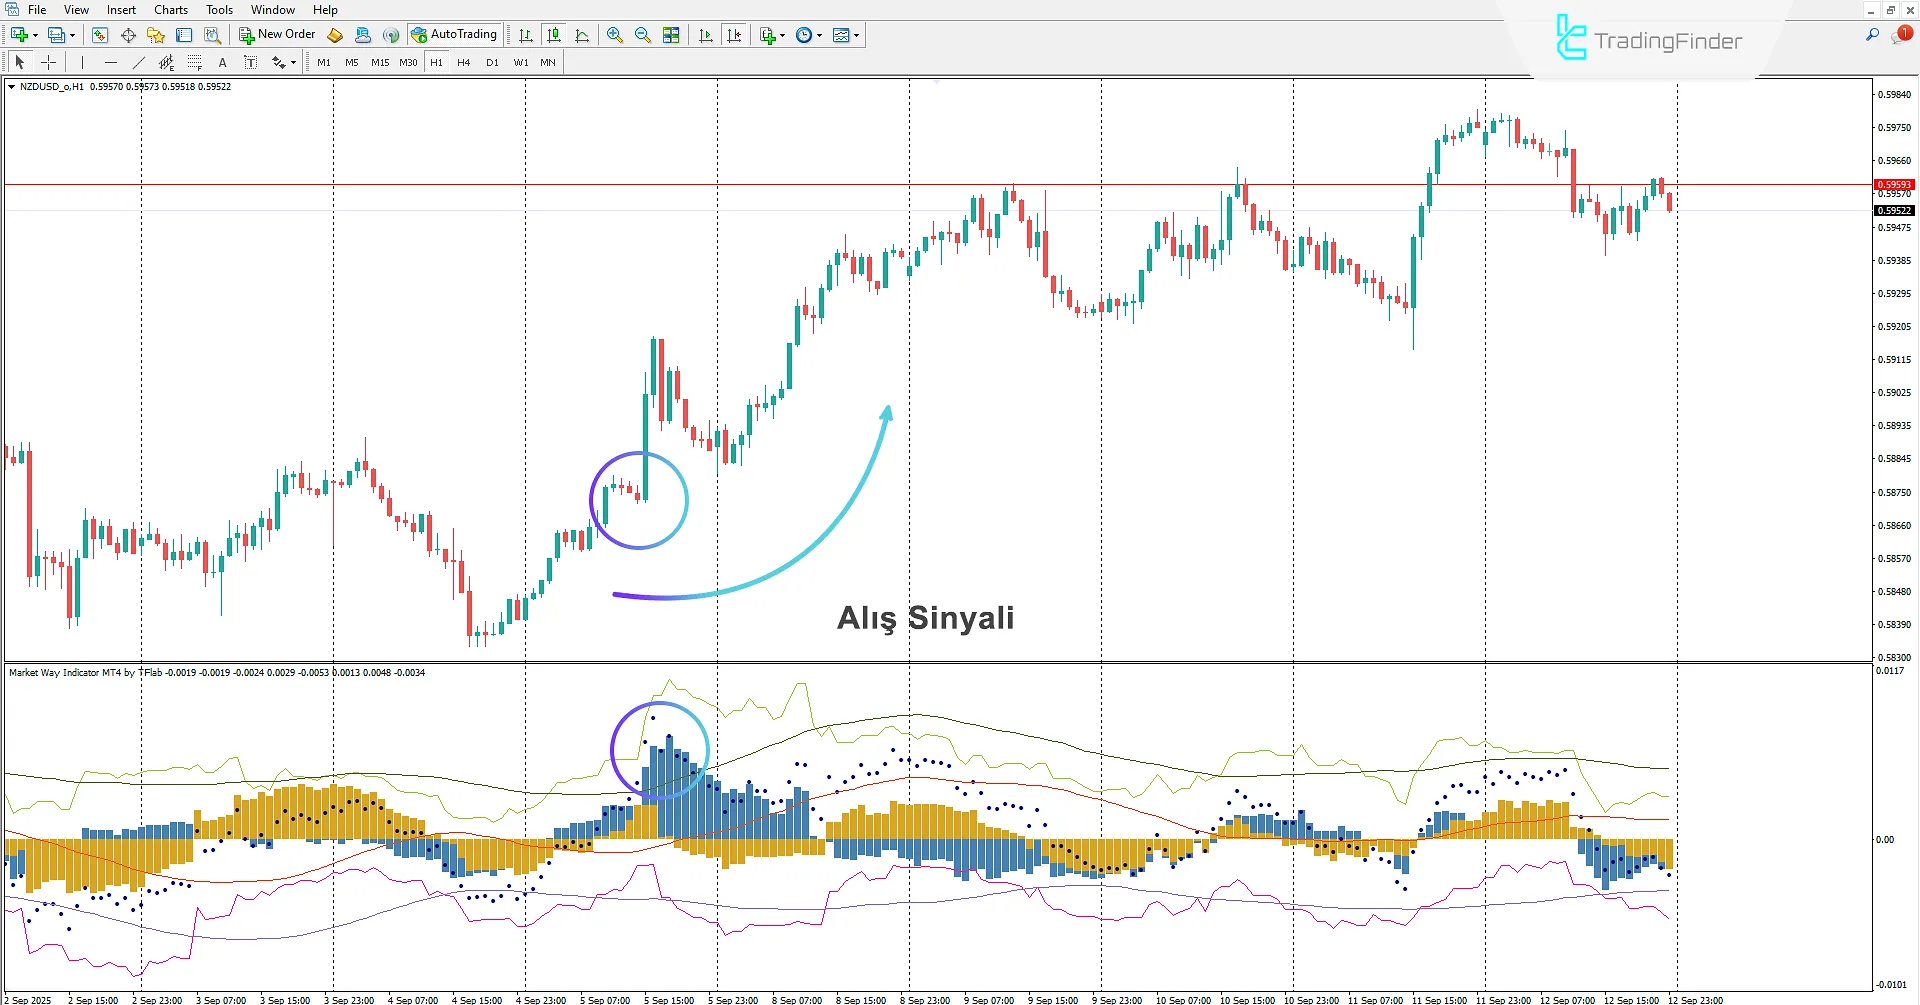
Task: Select the Fibonacci Retracement tool
Action: (x=194, y=61)
